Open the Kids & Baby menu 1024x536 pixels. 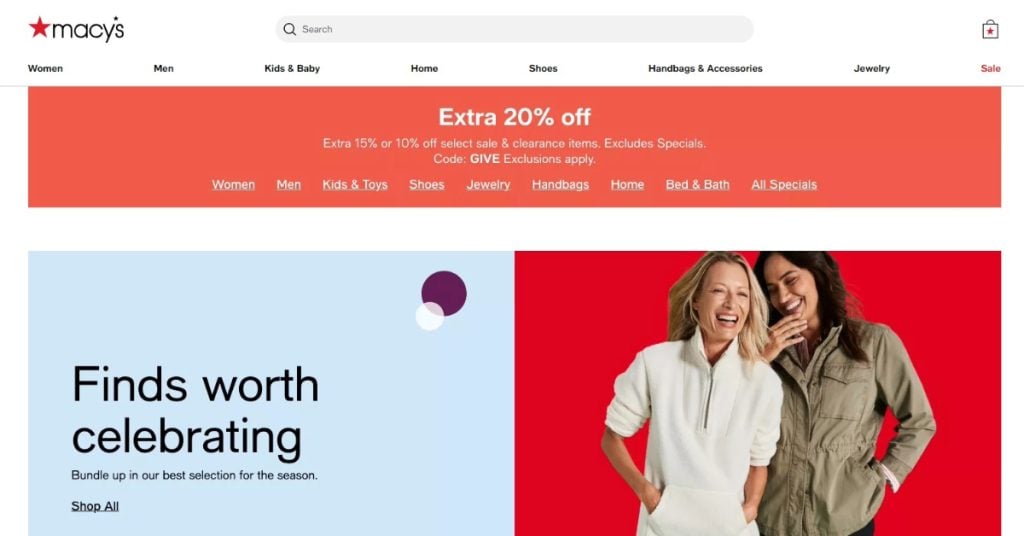pyautogui.click(x=292, y=69)
